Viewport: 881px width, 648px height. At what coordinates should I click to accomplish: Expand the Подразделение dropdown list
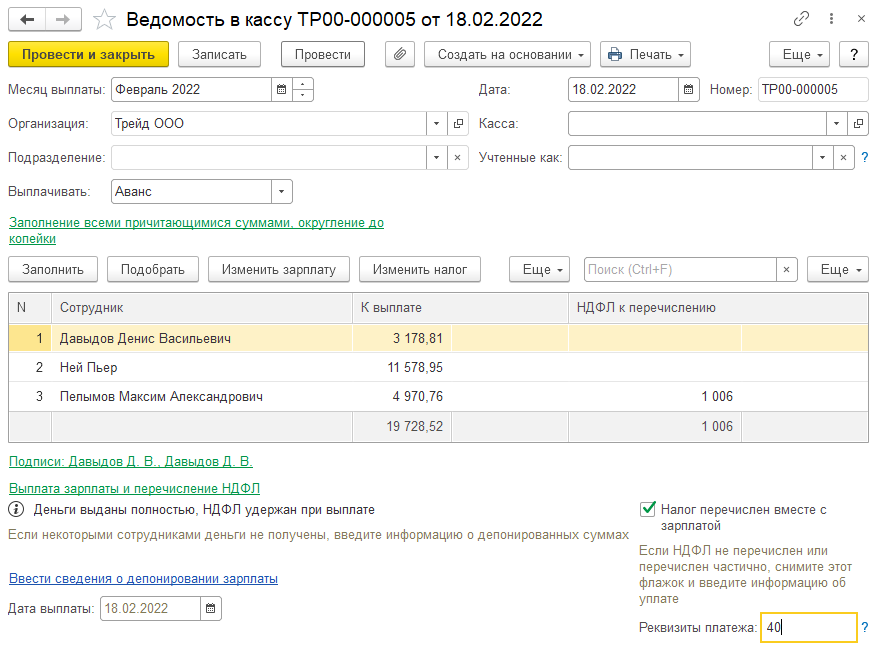pyautogui.click(x=437, y=158)
